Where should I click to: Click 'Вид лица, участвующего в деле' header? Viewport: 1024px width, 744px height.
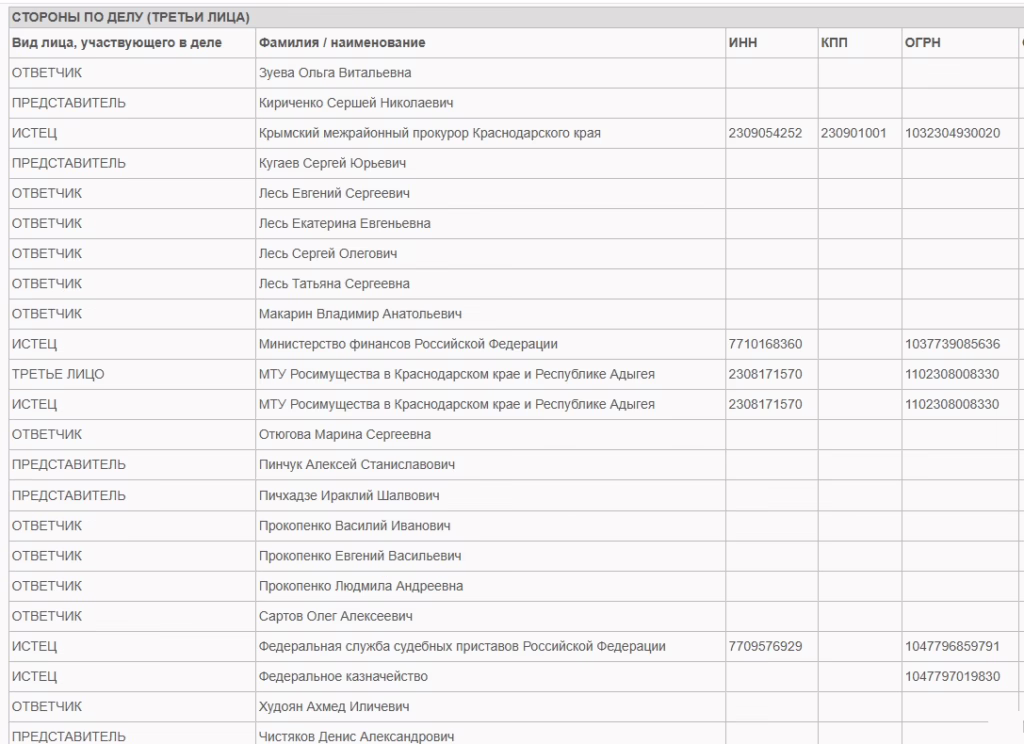point(116,43)
